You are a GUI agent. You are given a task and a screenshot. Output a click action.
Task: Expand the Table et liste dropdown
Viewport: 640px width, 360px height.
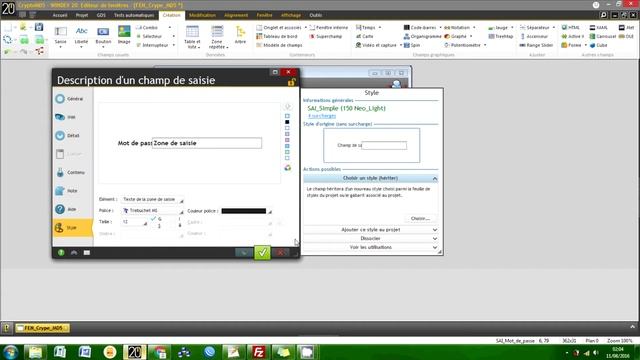(x=192, y=44)
